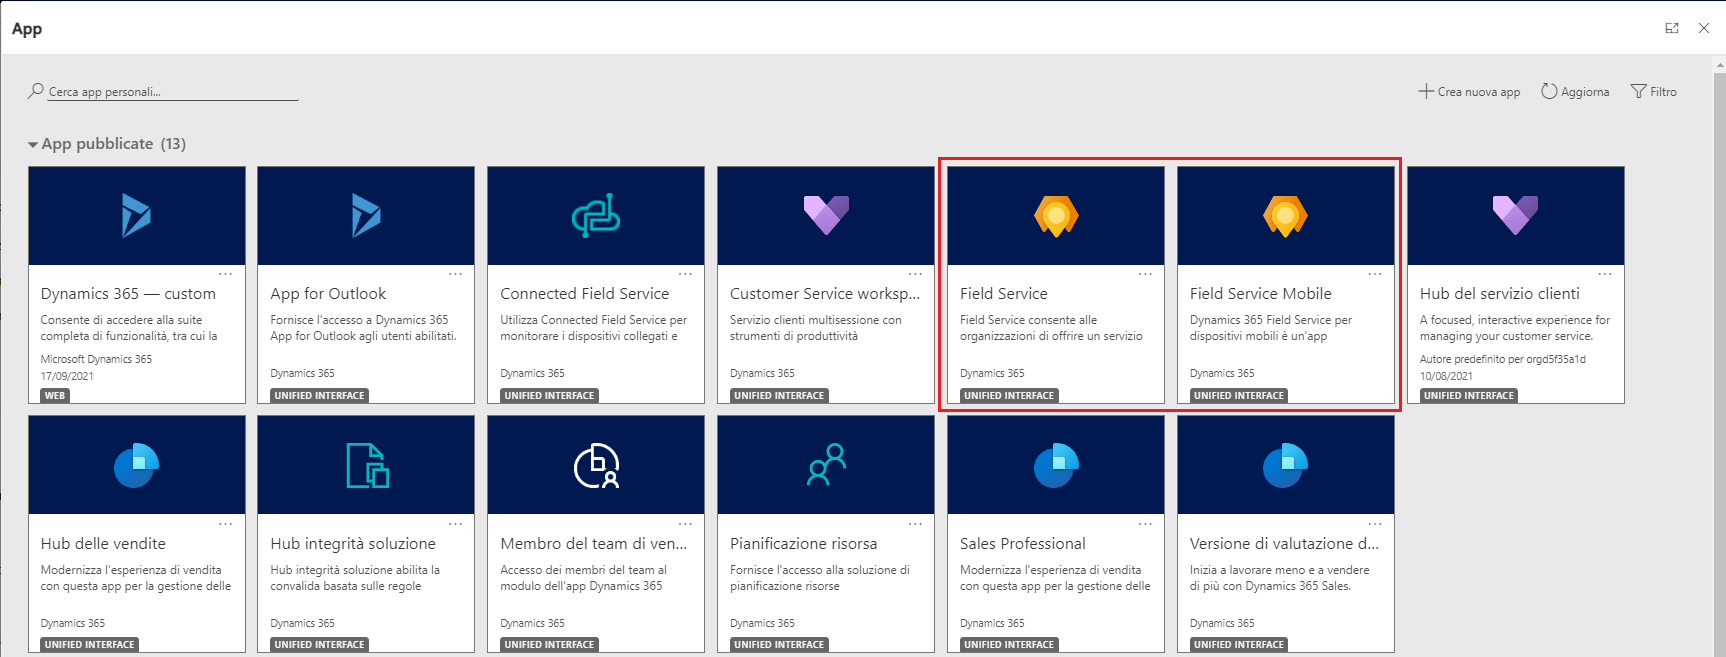
Task: Open the Sales Professional title
Action: [1023, 544]
